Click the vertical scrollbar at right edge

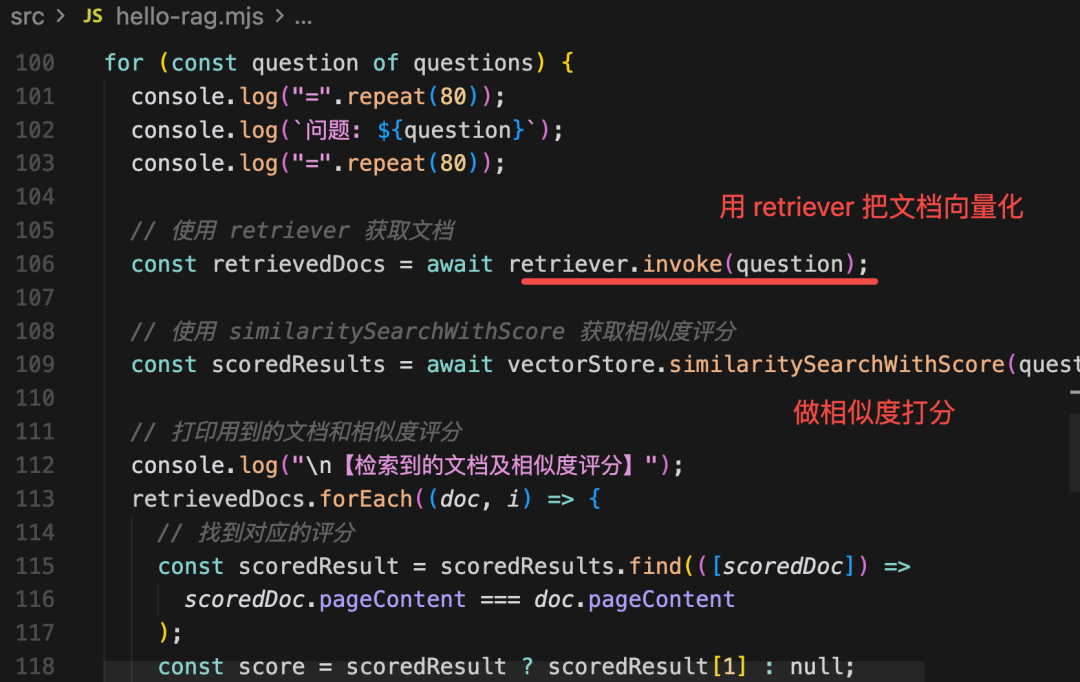pos(1074,451)
